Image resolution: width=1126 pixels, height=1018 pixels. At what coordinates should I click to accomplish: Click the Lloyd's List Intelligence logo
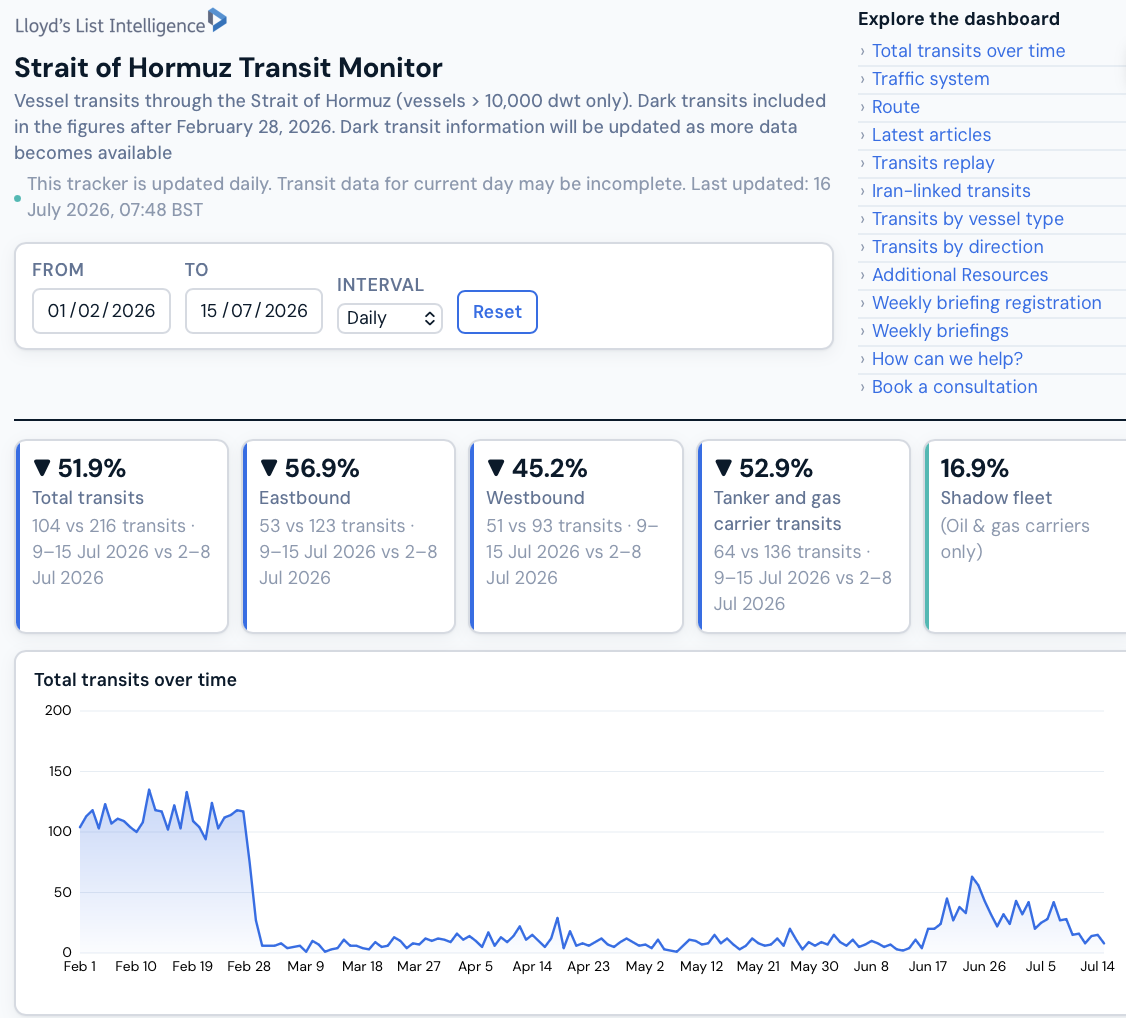(x=121, y=22)
